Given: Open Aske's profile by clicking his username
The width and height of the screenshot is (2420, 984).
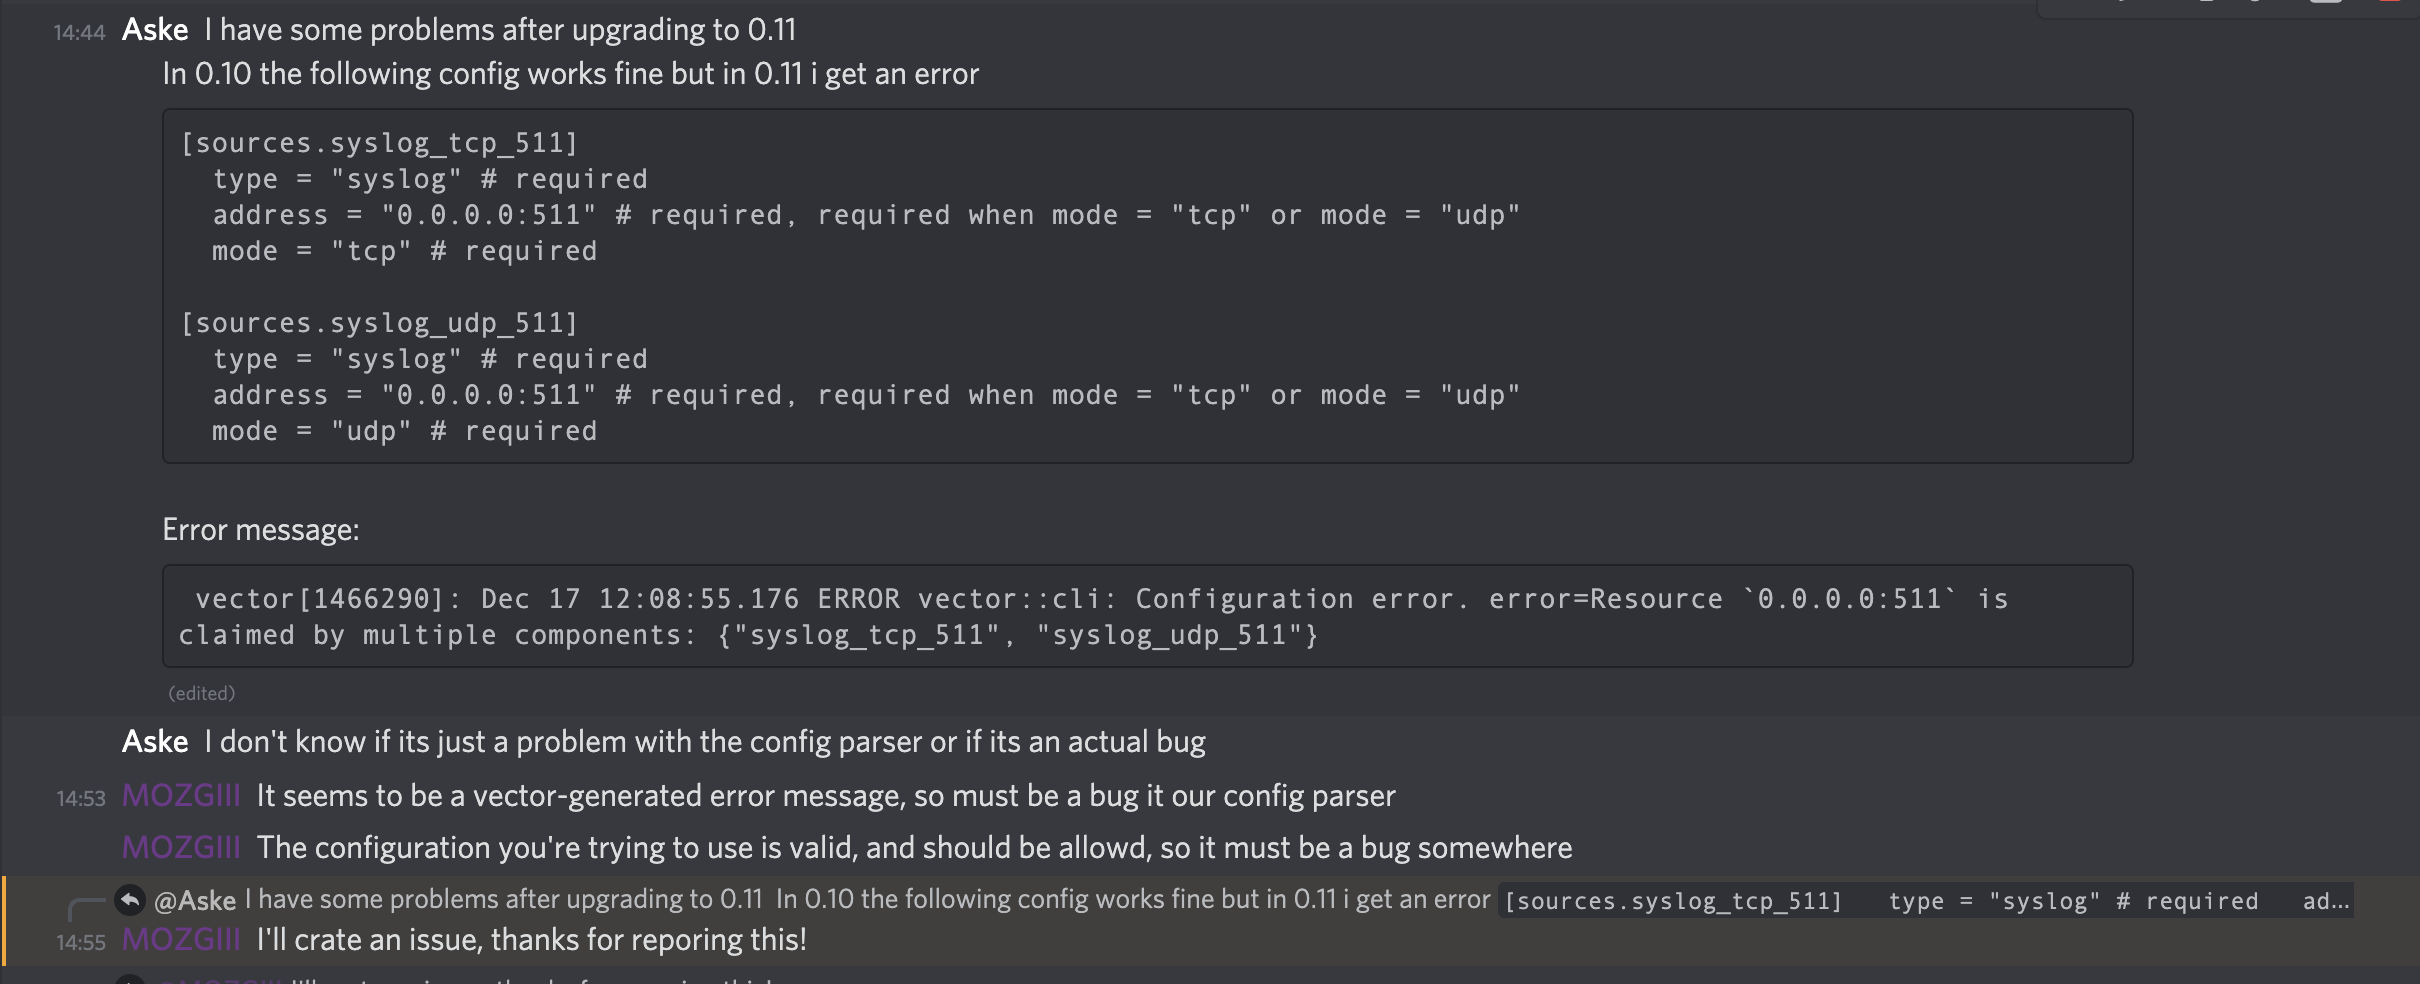Looking at the screenshot, I should click(153, 29).
